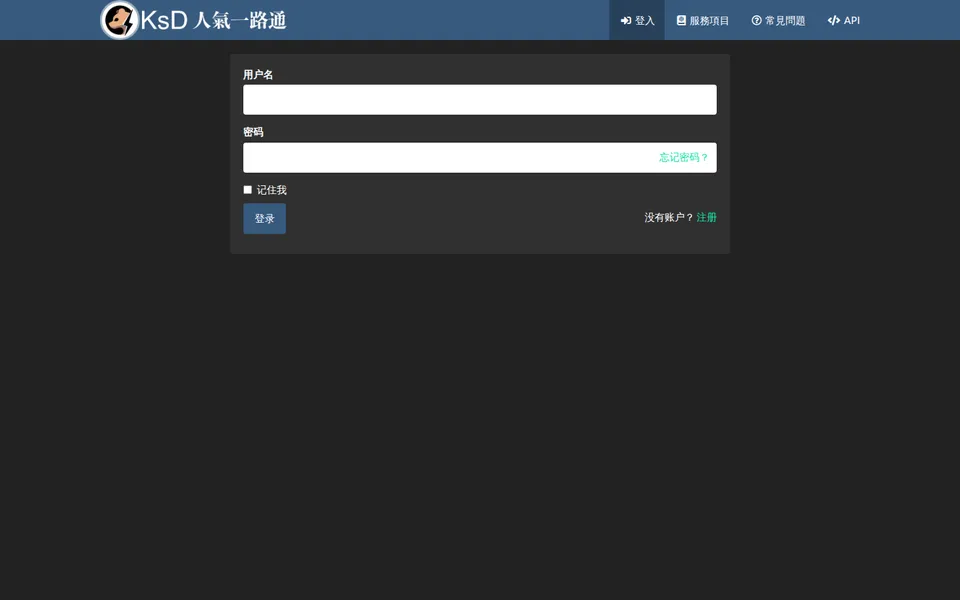Image resolution: width=960 pixels, height=600 pixels.
Task: Click the KsD 人氣一路通 site title
Action: click(x=213, y=20)
